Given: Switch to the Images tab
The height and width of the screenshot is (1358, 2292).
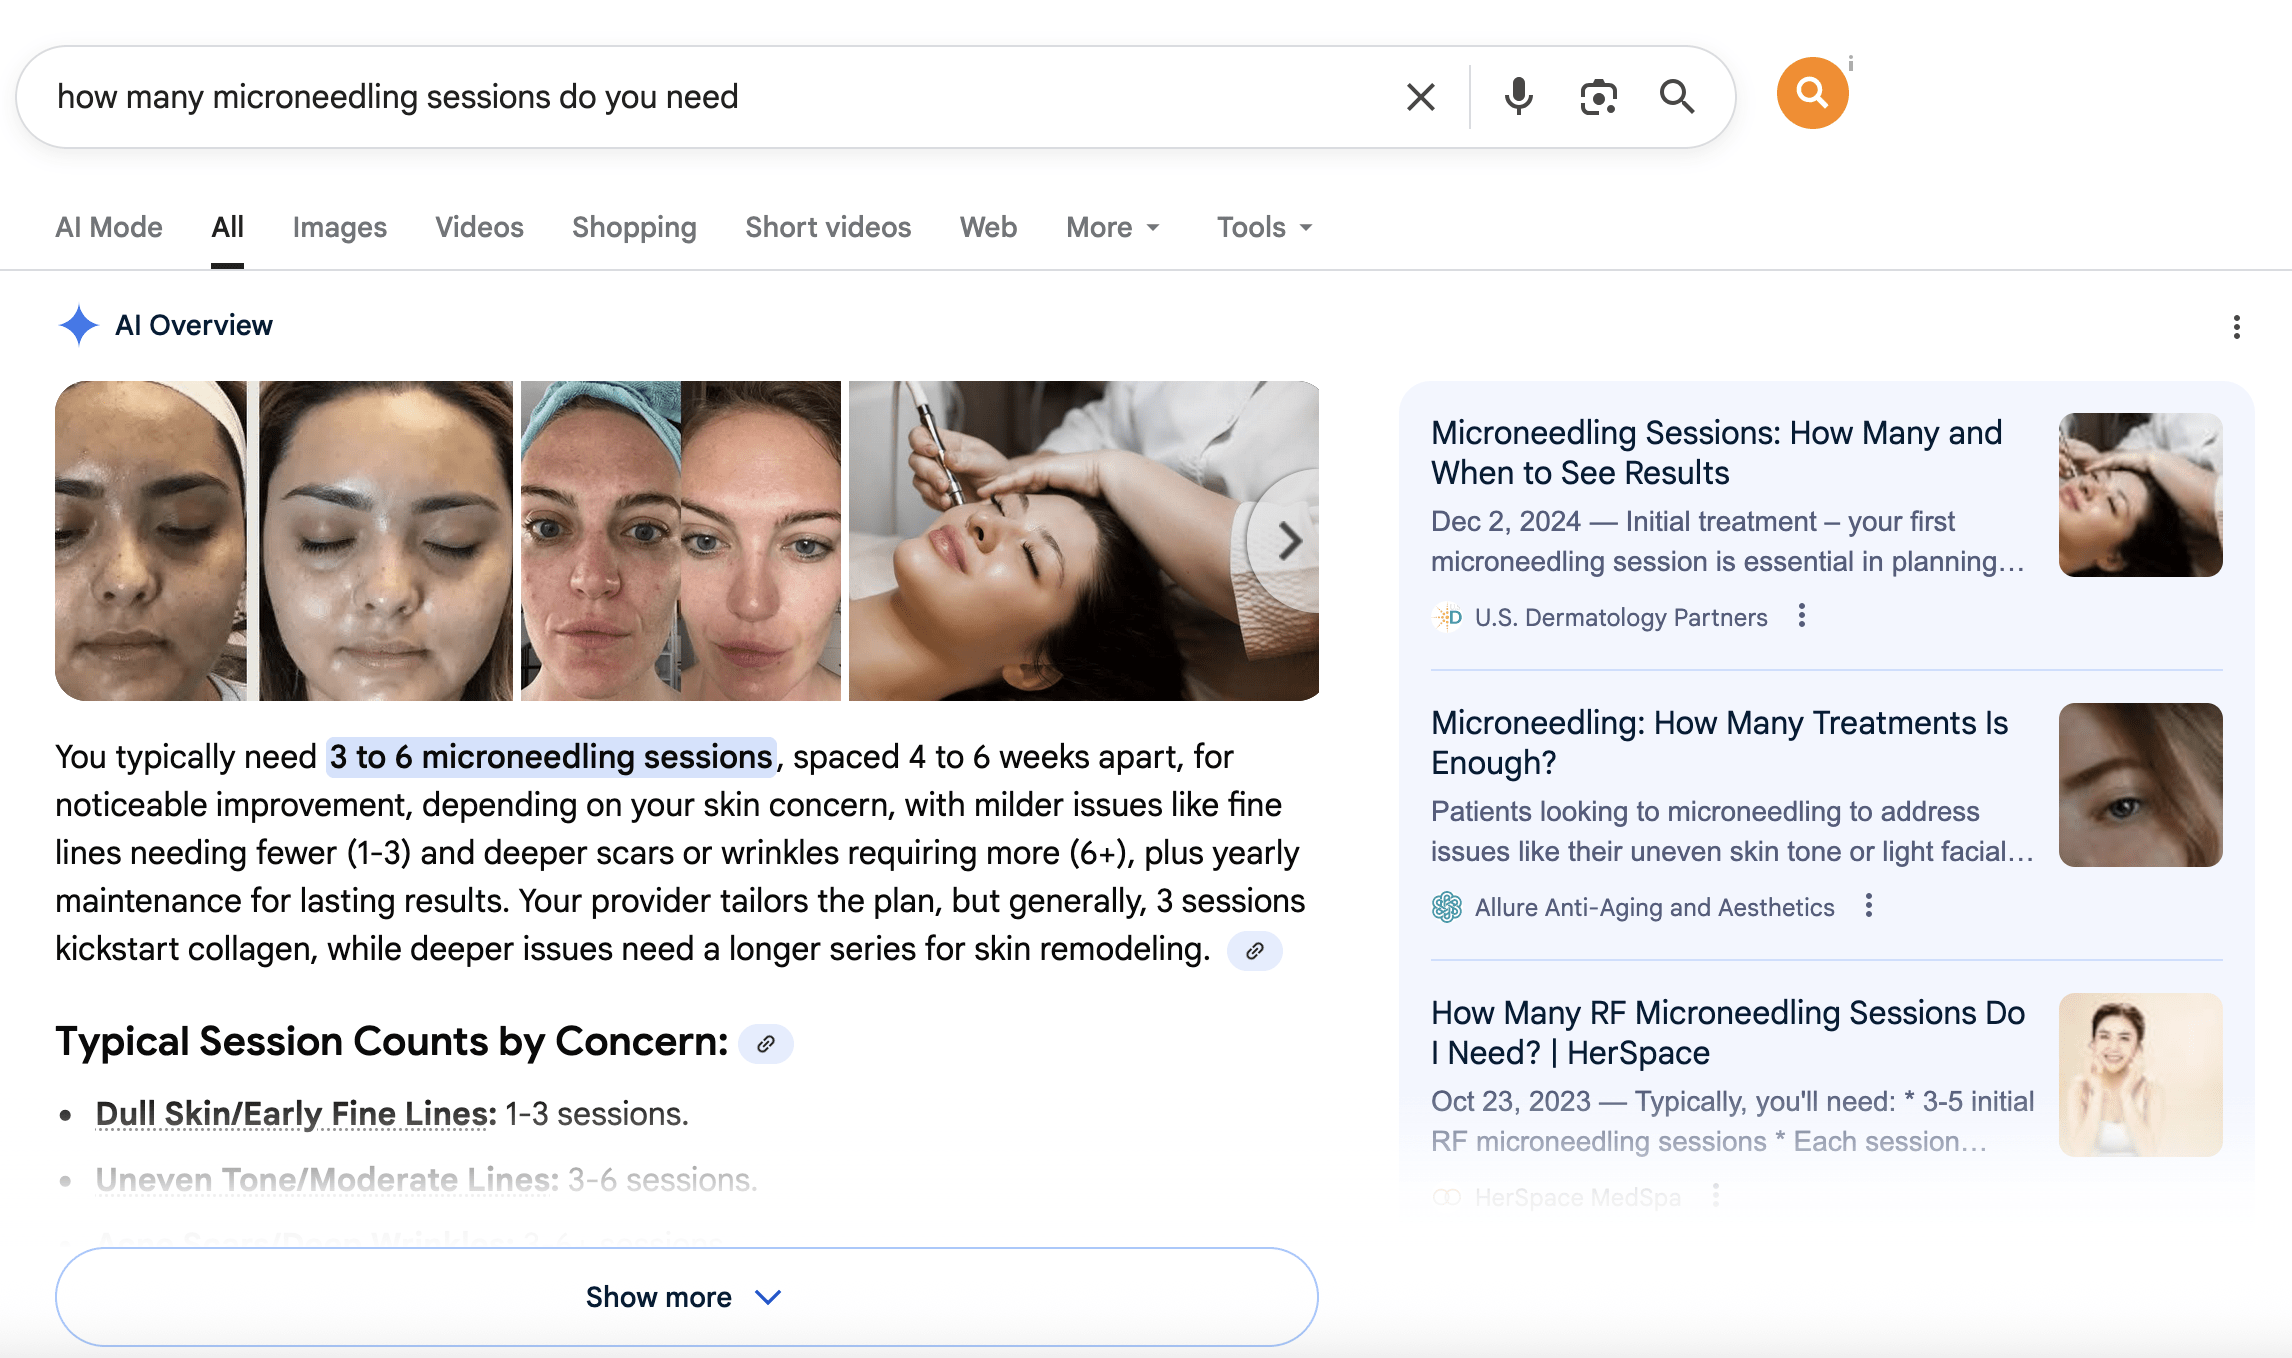Looking at the screenshot, I should coord(339,227).
